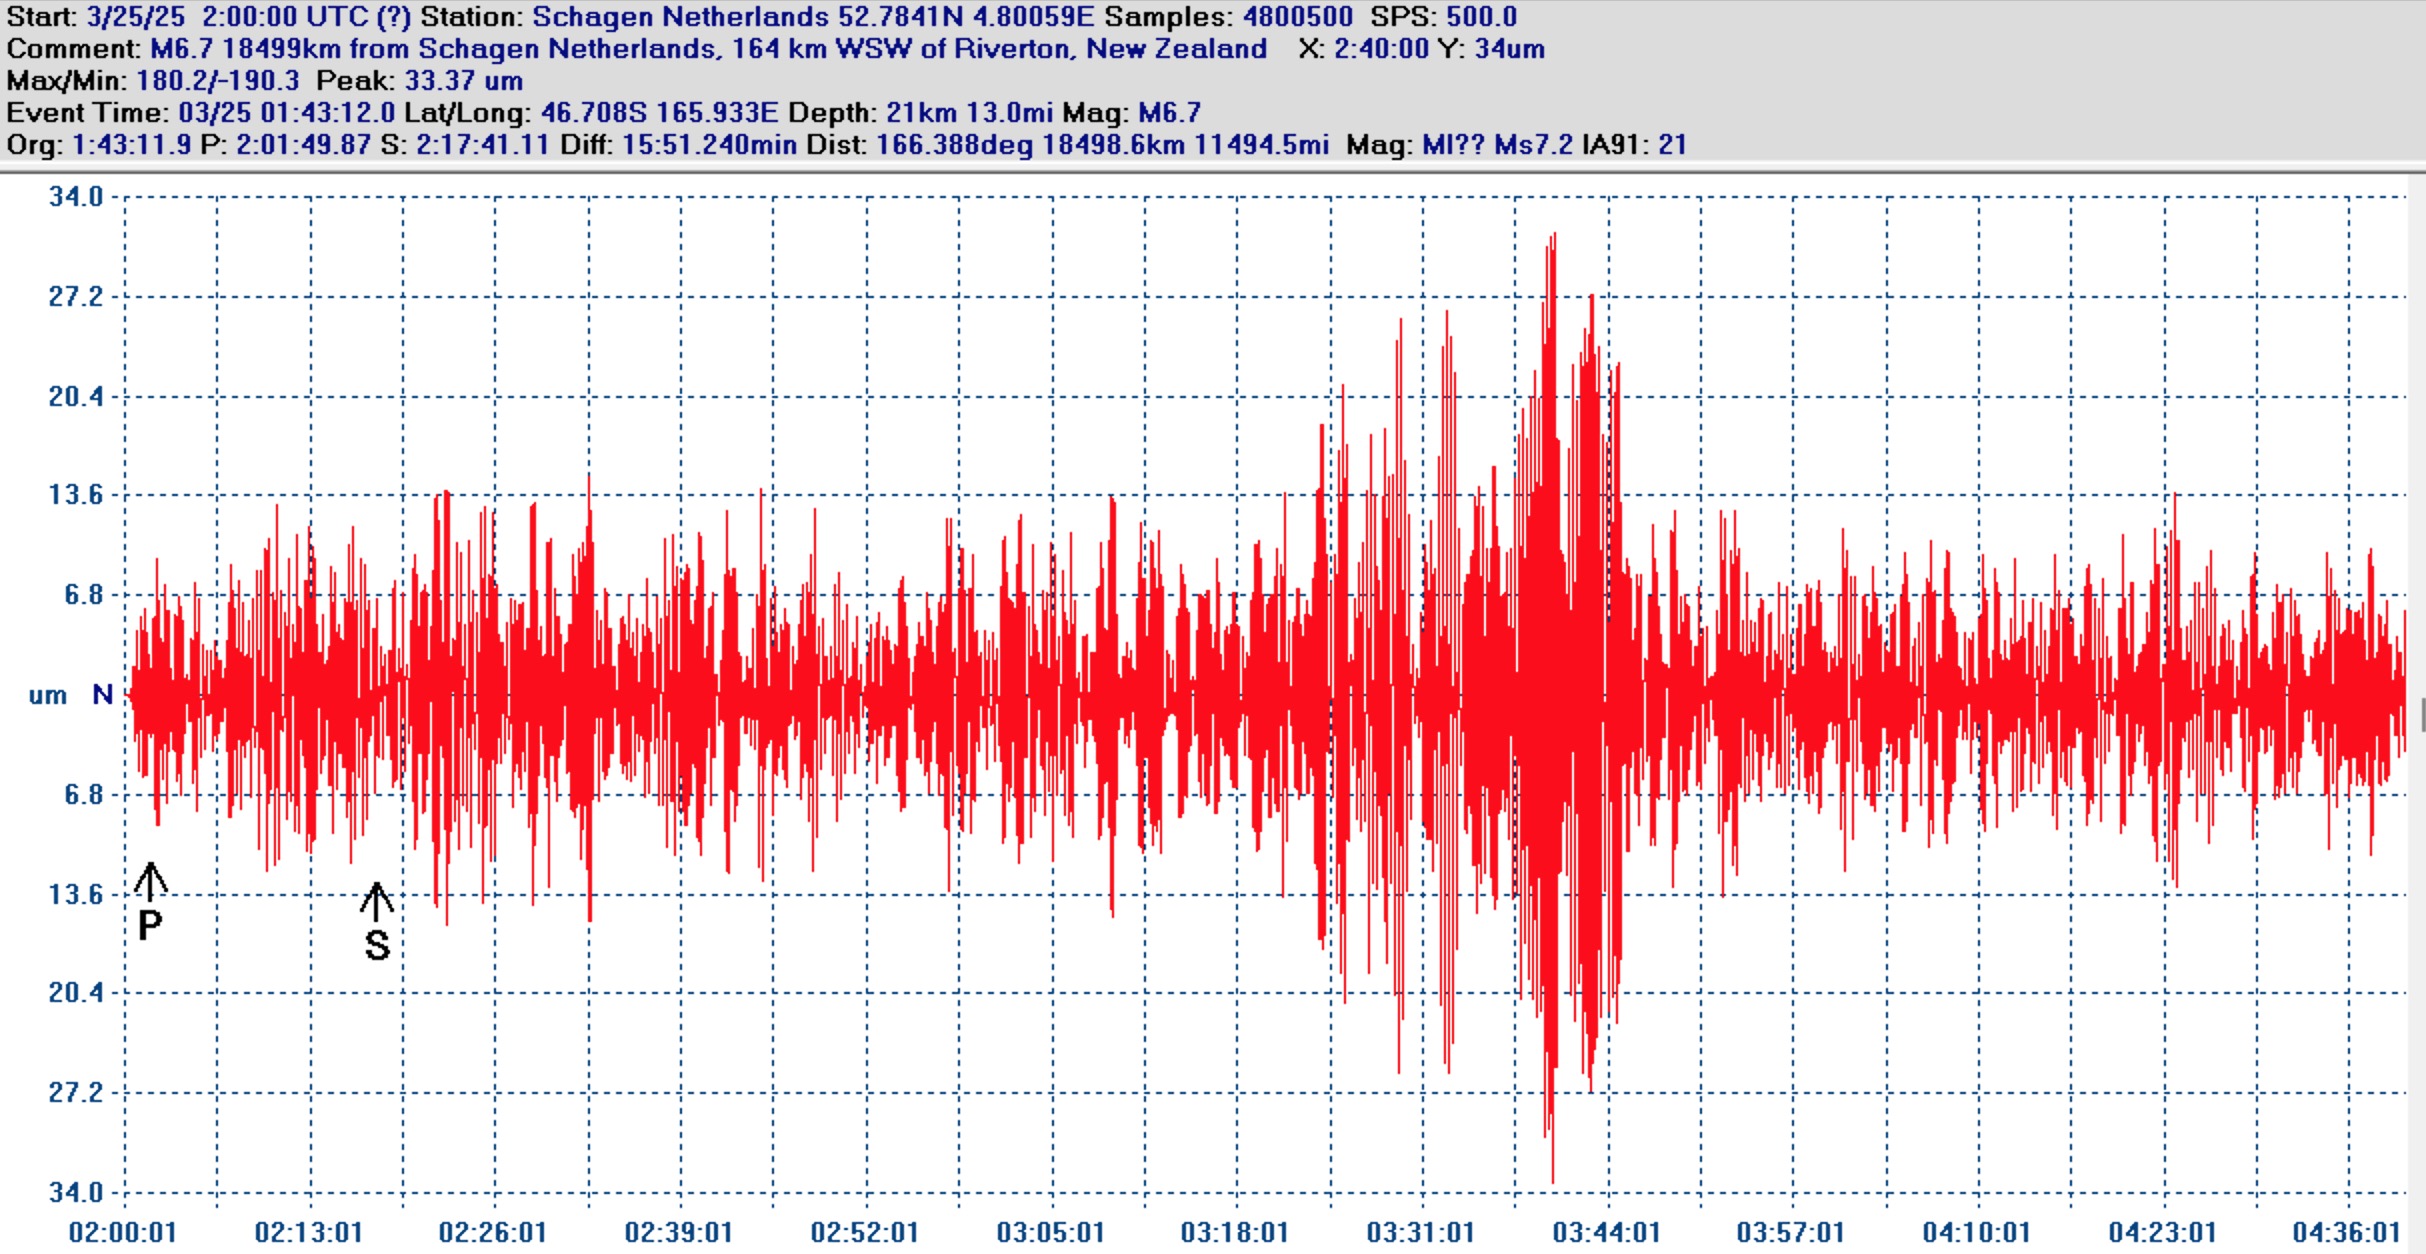Click the 03:31:01 time axis label
2426x1254 pixels.
(1420, 1232)
